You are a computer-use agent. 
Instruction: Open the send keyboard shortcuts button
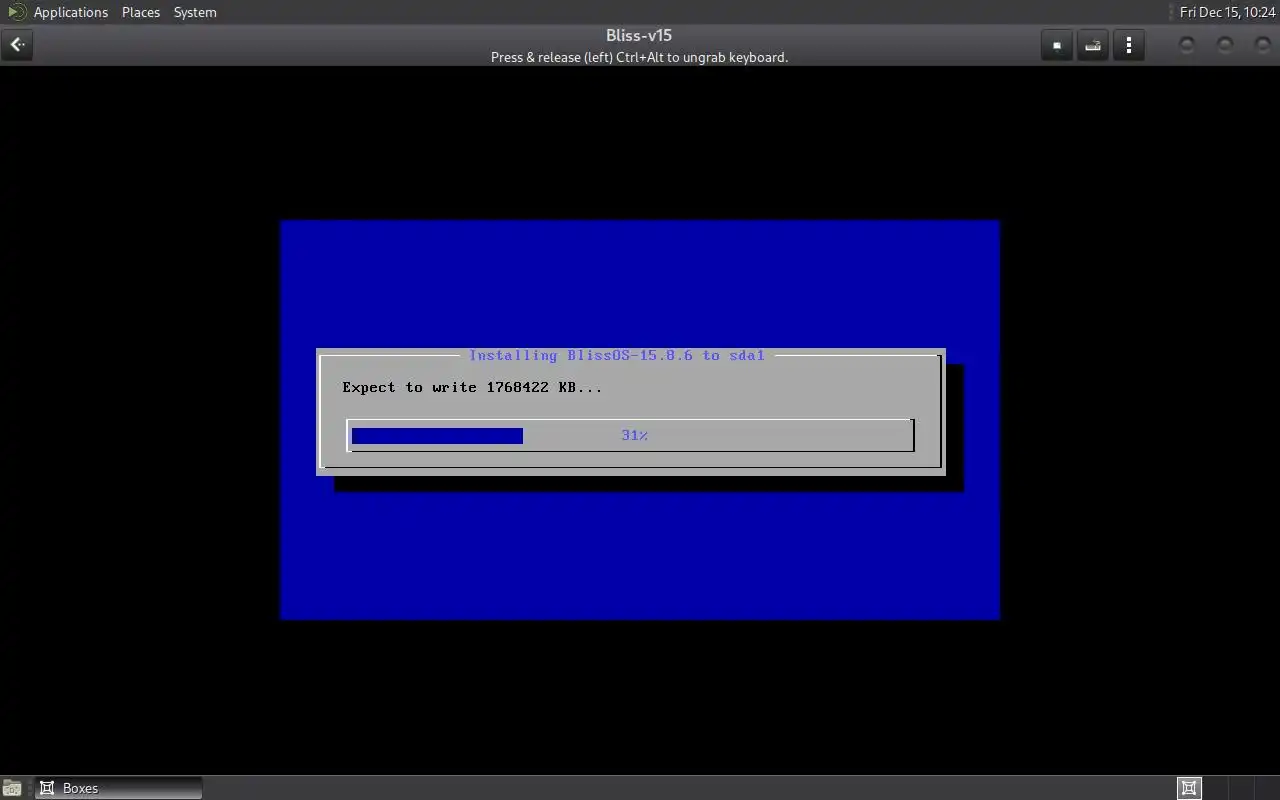coord(1093,45)
